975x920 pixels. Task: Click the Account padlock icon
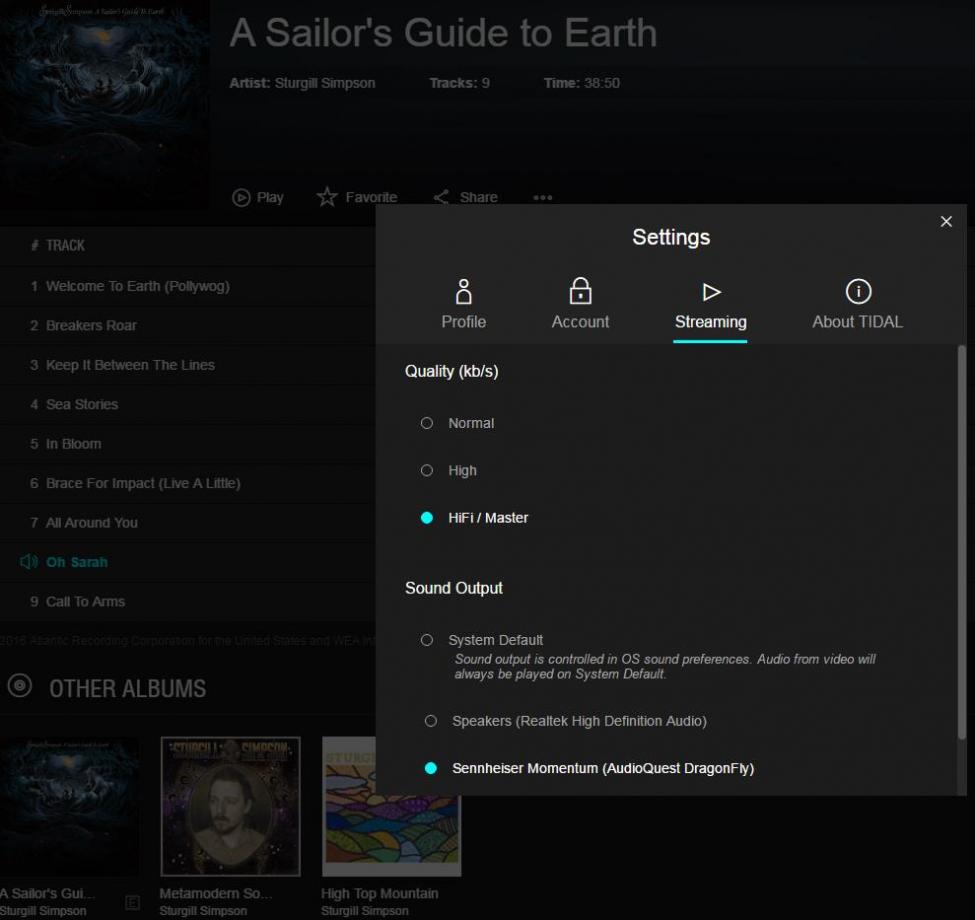point(580,290)
